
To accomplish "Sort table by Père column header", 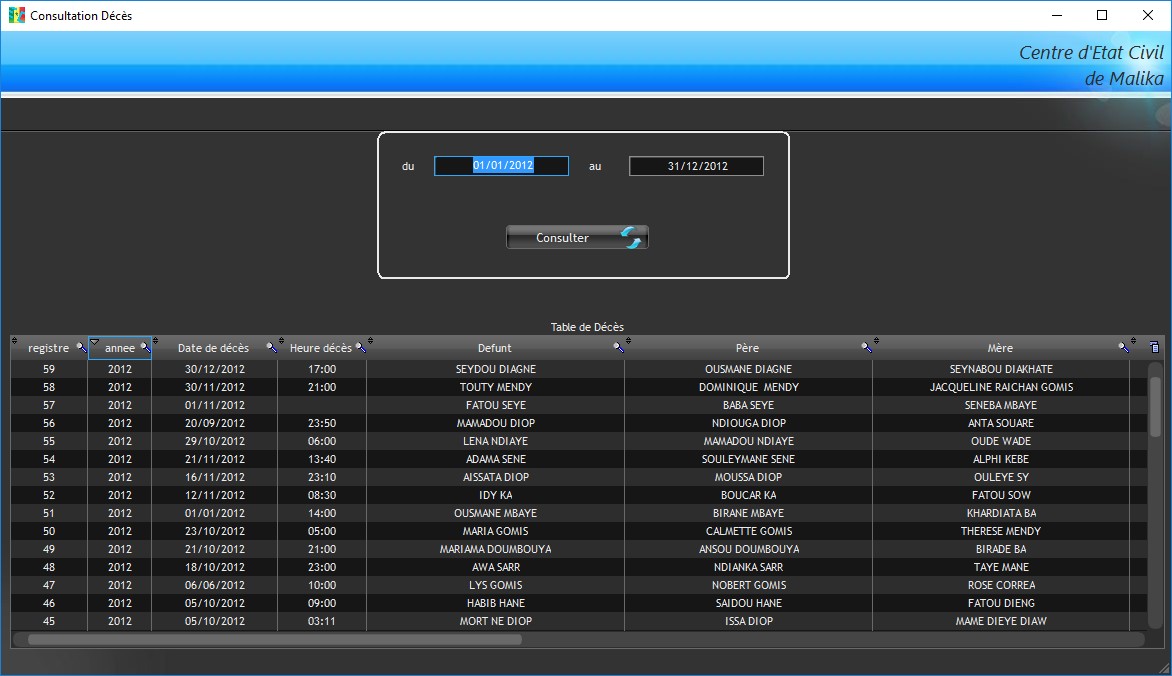I will pyautogui.click(x=746, y=348).
